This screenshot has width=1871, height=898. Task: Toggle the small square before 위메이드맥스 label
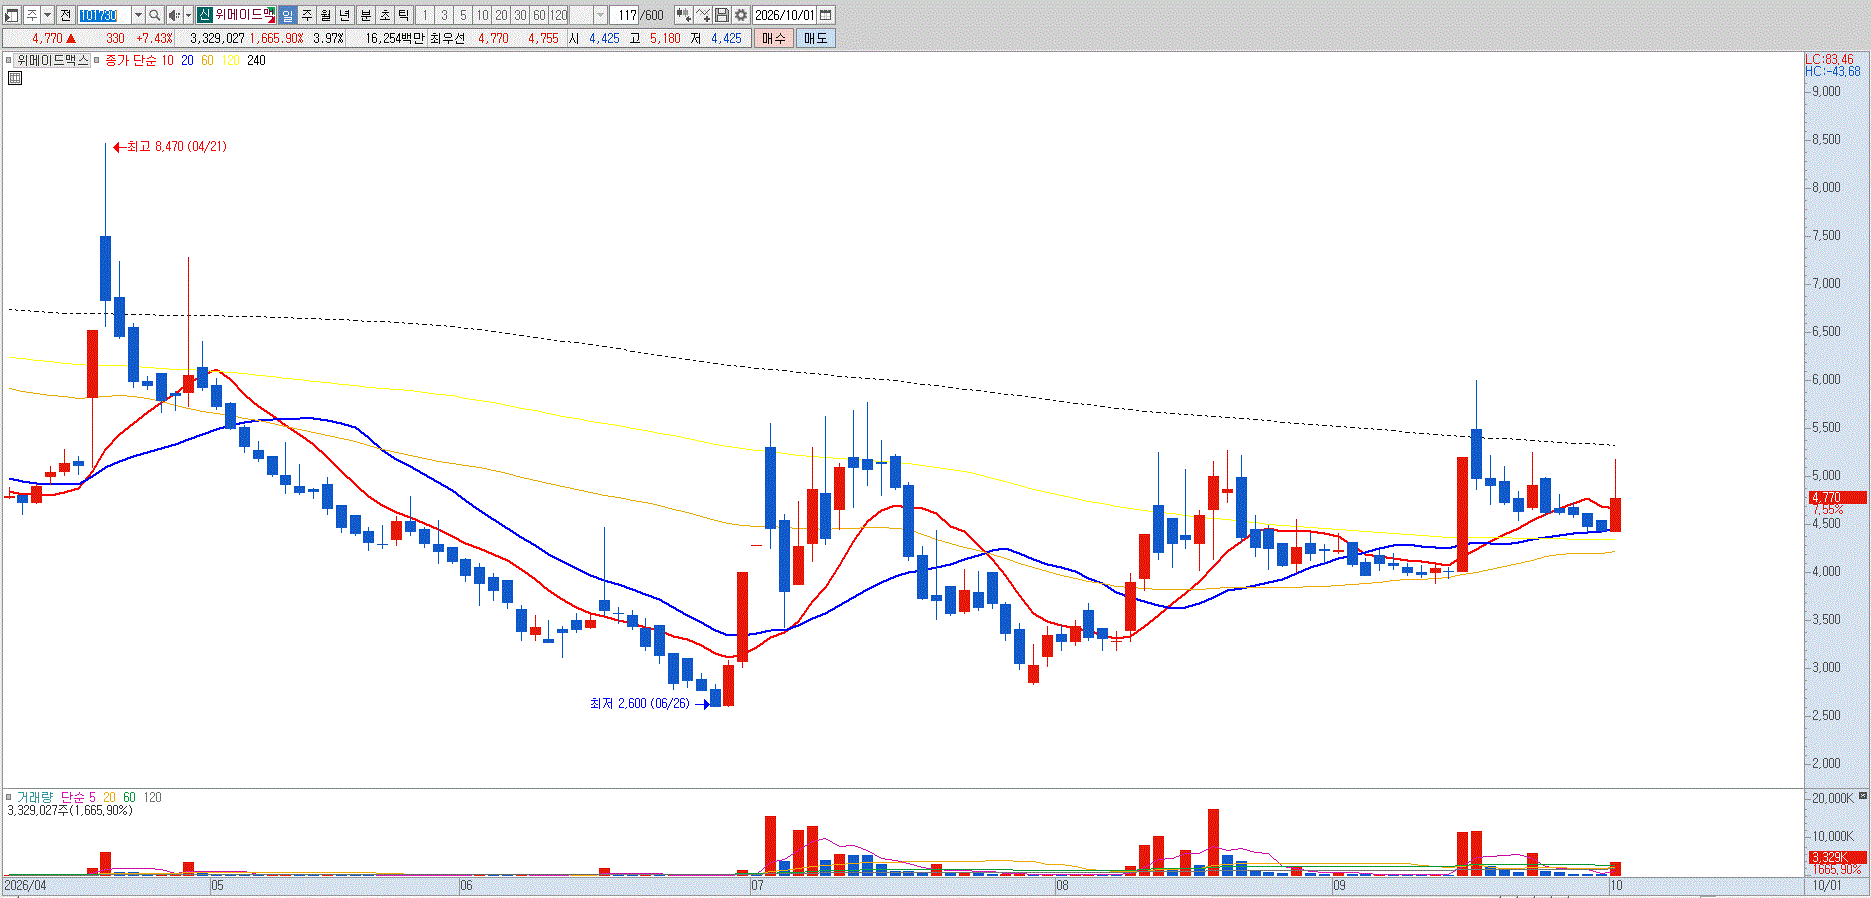tap(9, 61)
